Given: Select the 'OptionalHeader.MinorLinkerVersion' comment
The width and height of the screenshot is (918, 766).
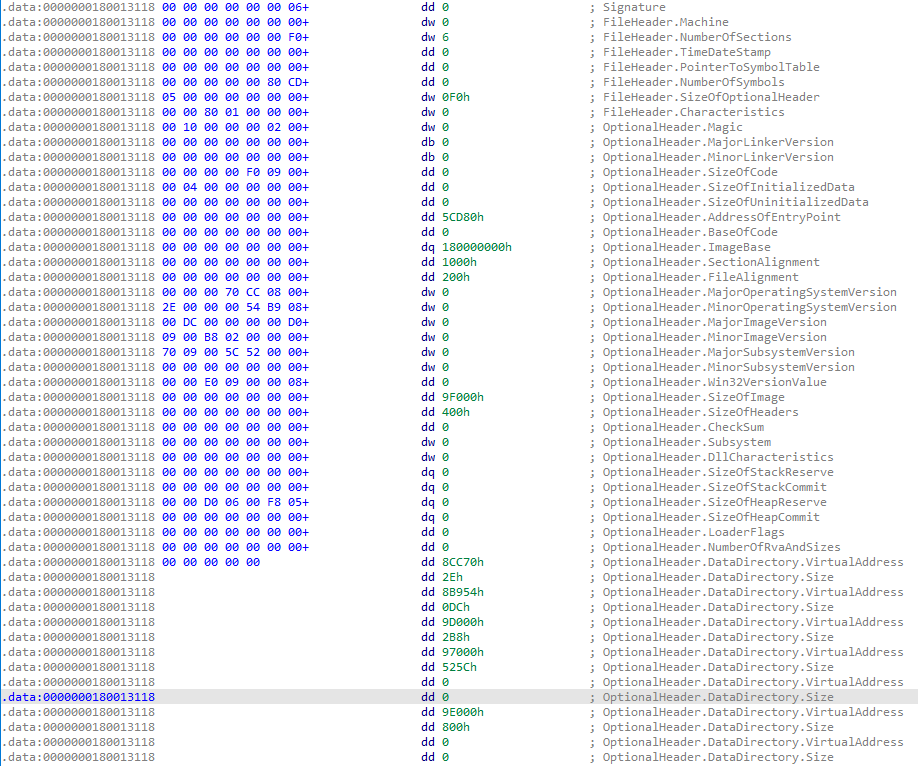Looking at the screenshot, I should pos(718,157).
